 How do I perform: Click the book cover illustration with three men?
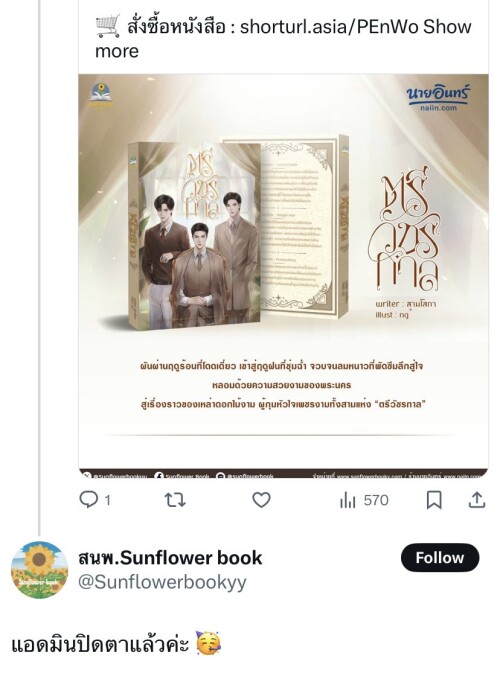195,235
